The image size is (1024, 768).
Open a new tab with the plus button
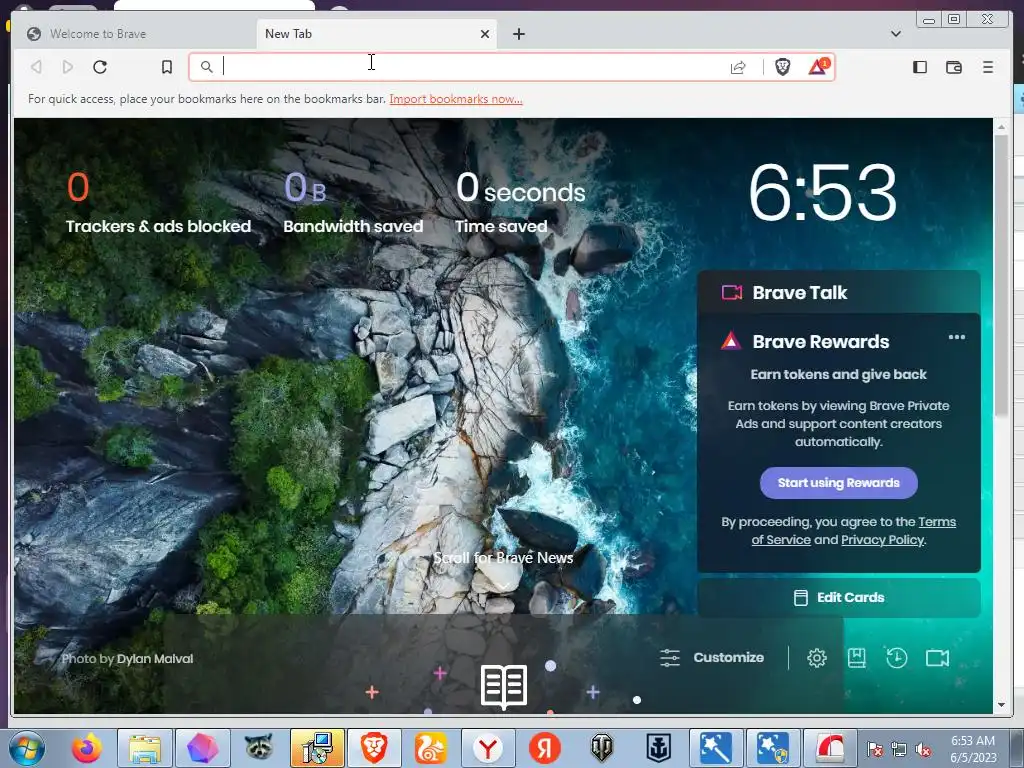tap(519, 34)
